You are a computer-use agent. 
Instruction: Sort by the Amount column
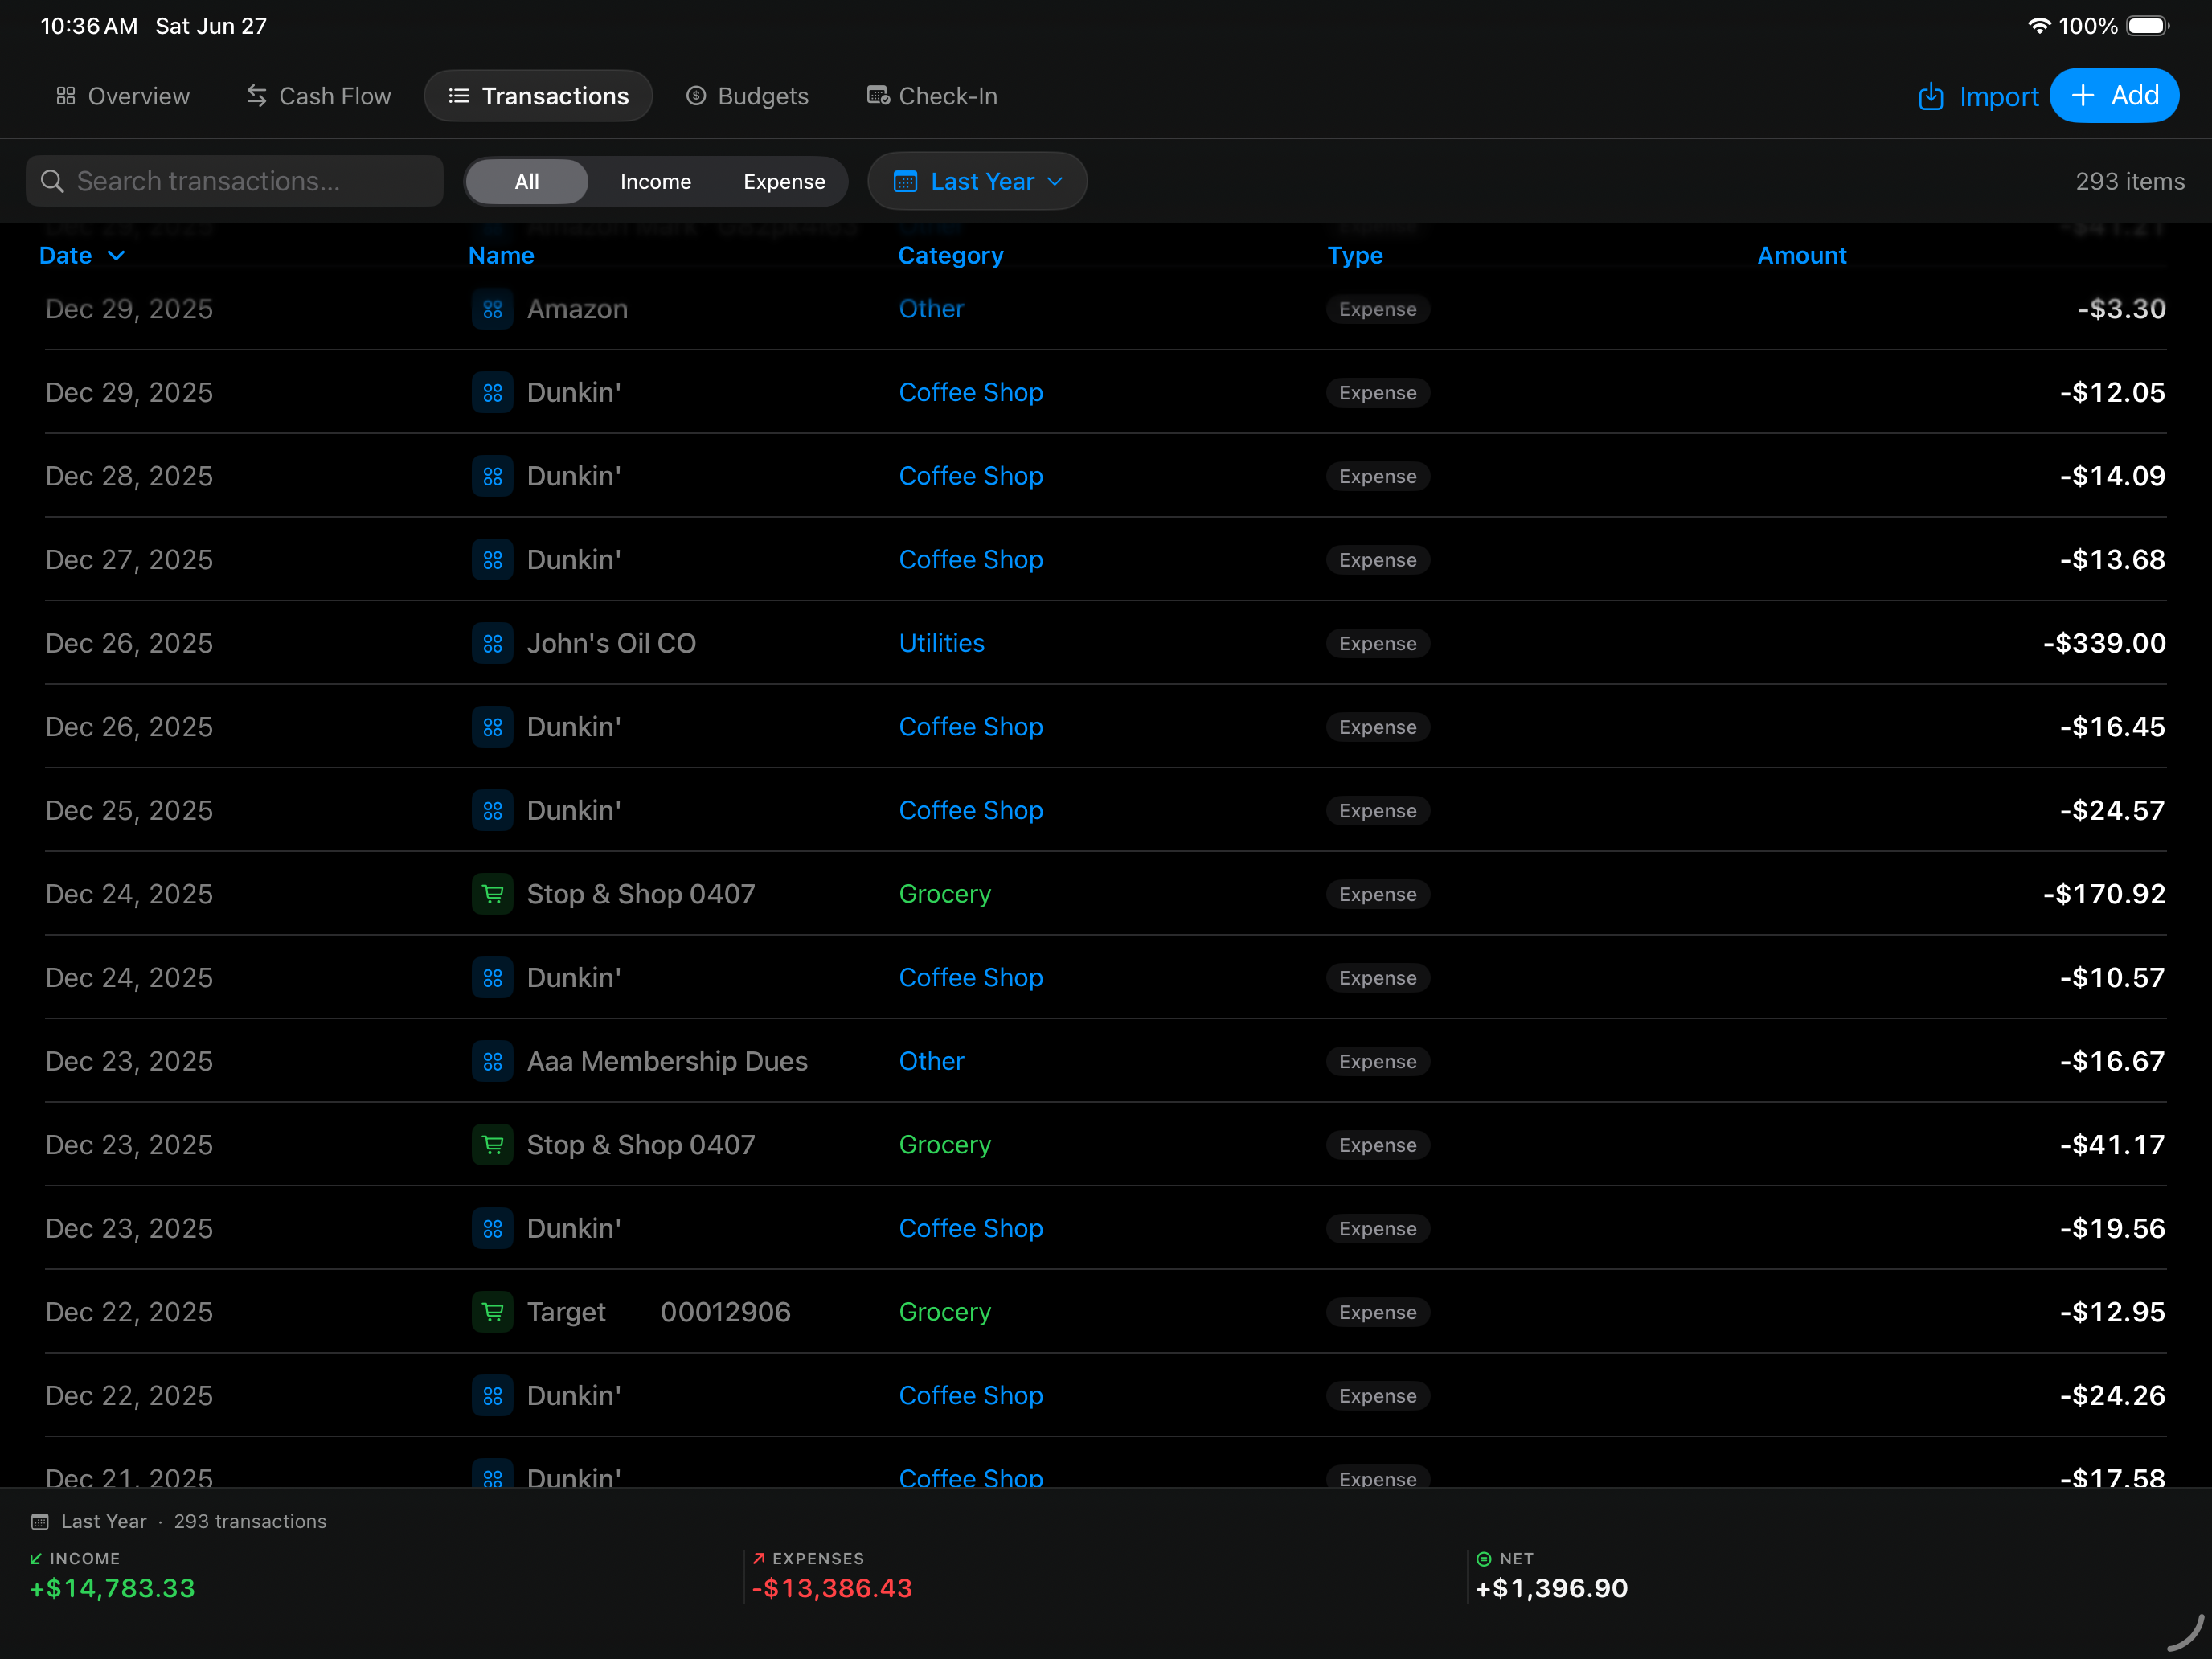pos(1802,255)
